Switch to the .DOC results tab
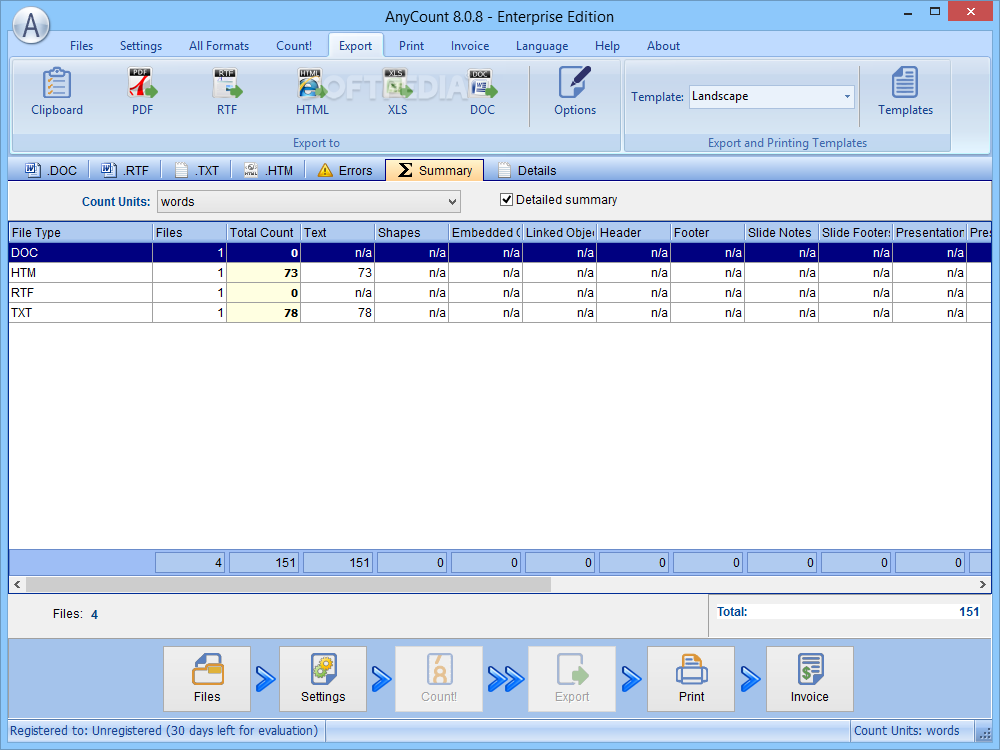Screen dimensions: 1000x750 click(x=51, y=170)
